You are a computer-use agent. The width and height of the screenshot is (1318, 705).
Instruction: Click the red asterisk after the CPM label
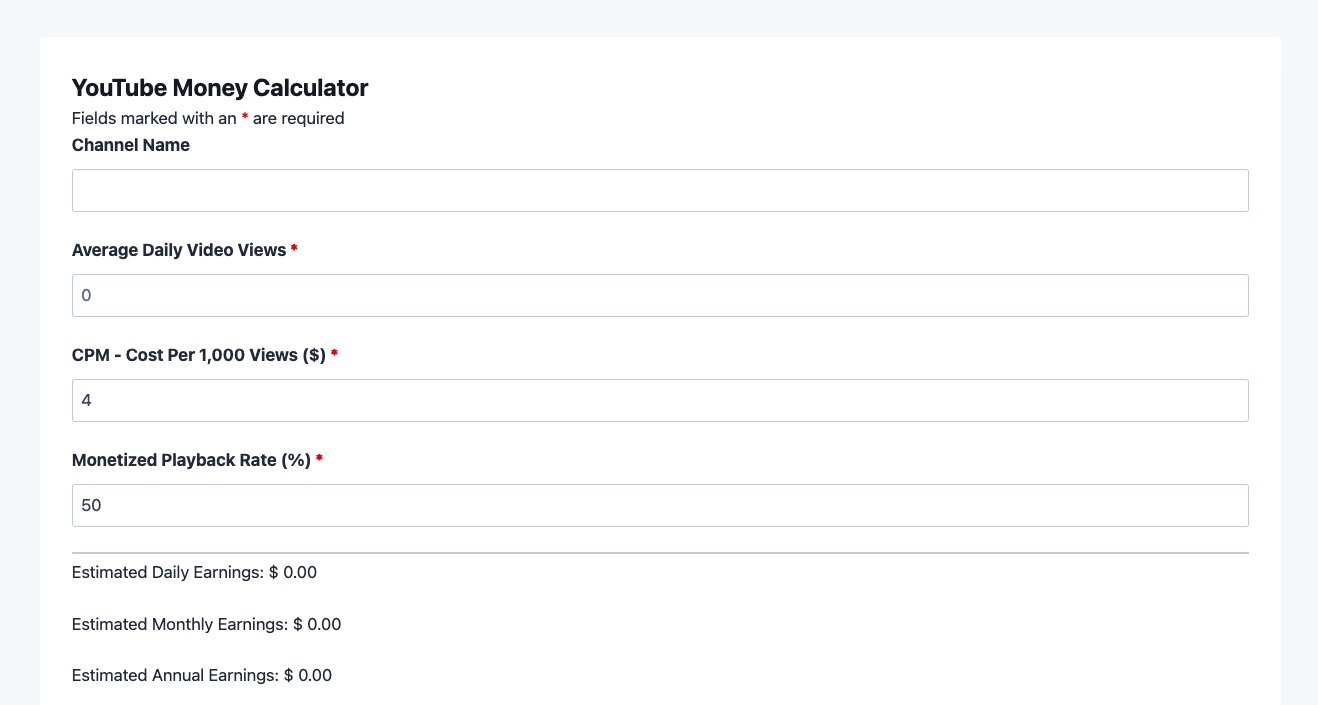coord(334,355)
